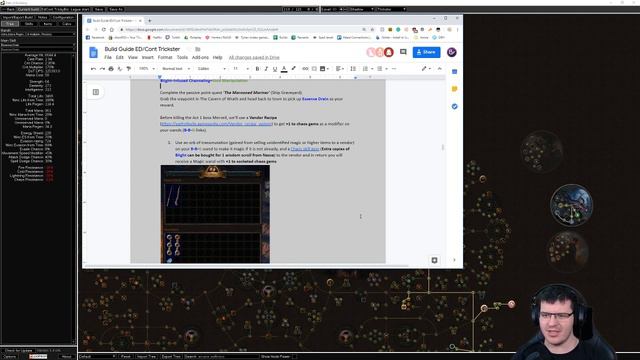Click Save As in Path of Building
This screenshot has height=360, width=640.
[x=116, y=9]
